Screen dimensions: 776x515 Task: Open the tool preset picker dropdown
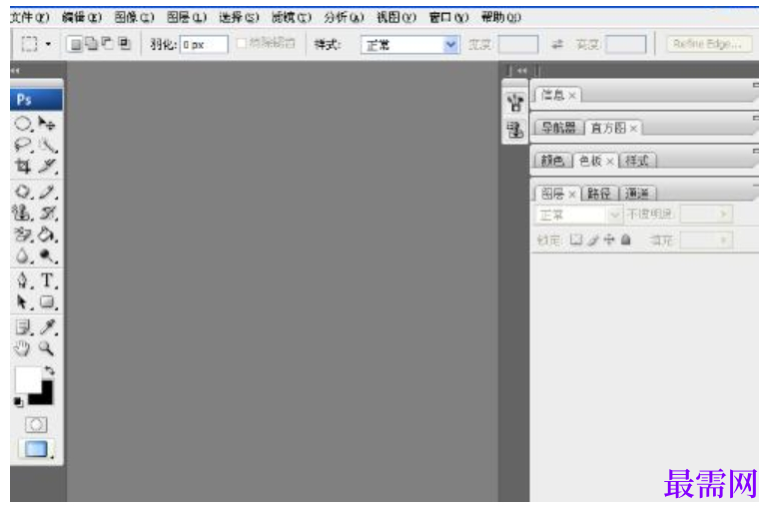(x=48, y=44)
